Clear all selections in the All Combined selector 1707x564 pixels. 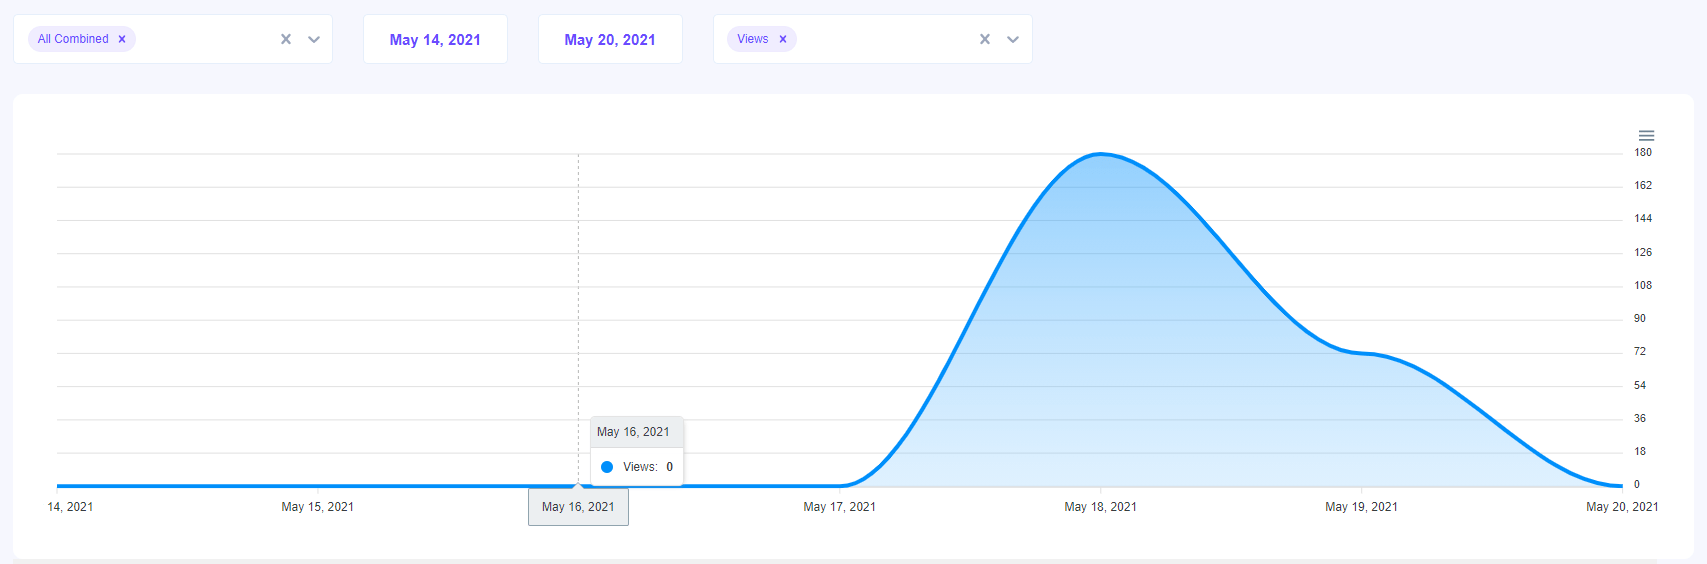(x=286, y=39)
